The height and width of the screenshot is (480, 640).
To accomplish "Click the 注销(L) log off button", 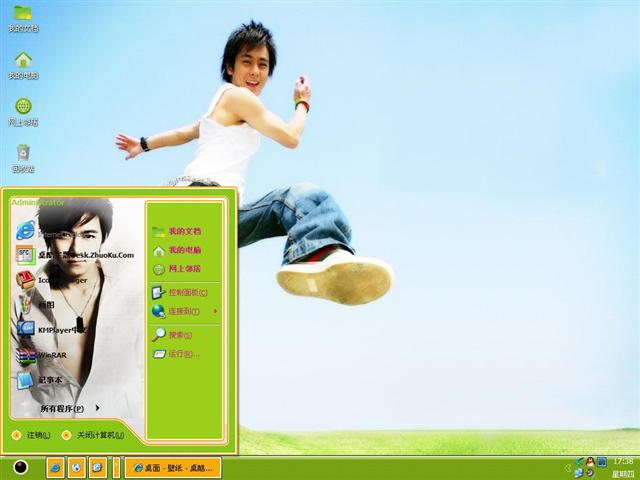I will (x=31, y=435).
